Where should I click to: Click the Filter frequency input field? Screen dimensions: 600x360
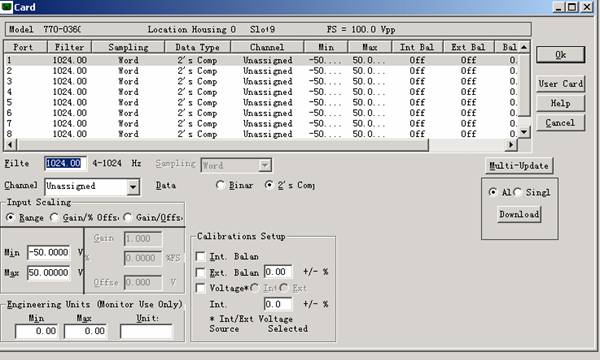point(65,163)
